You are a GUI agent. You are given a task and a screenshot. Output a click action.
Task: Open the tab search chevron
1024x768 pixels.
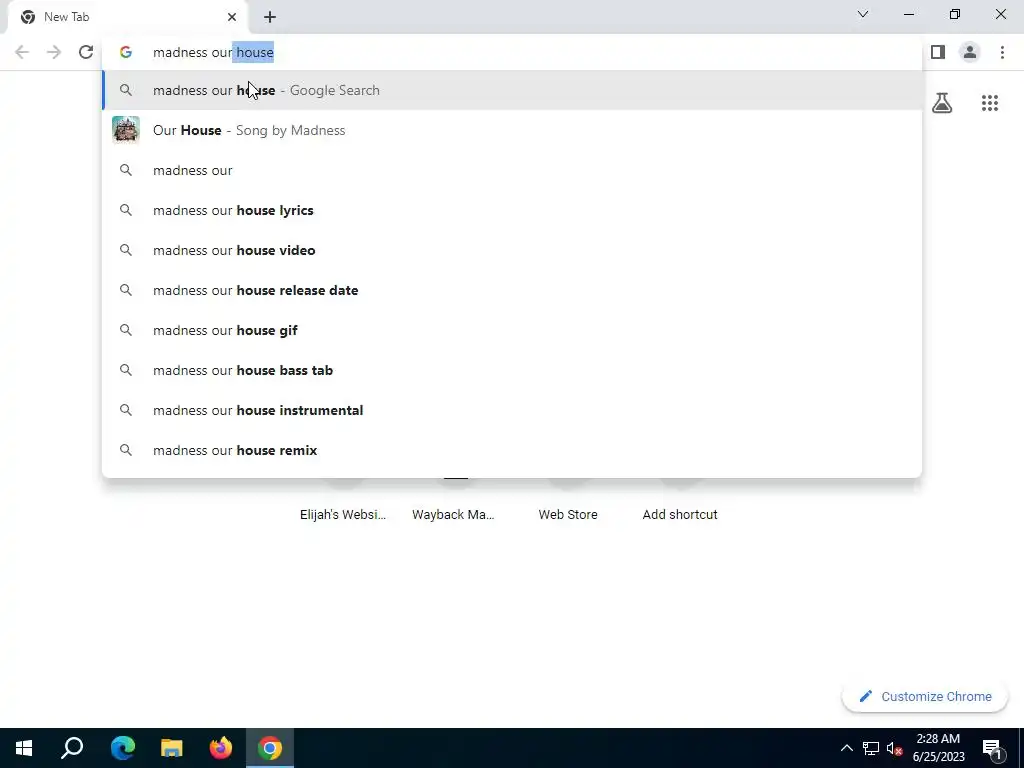[863, 14]
